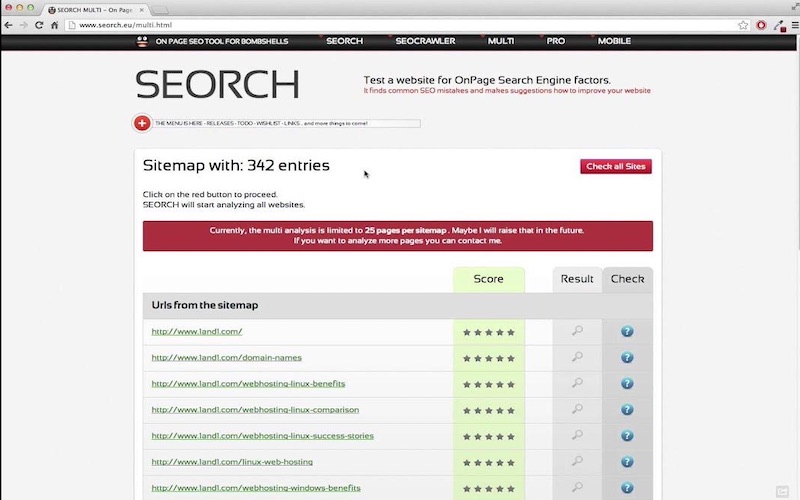The width and height of the screenshot is (800, 500).
Task: Click the blue check icon for webhosting-linux-comparison
Action: [x=627, y=410]
